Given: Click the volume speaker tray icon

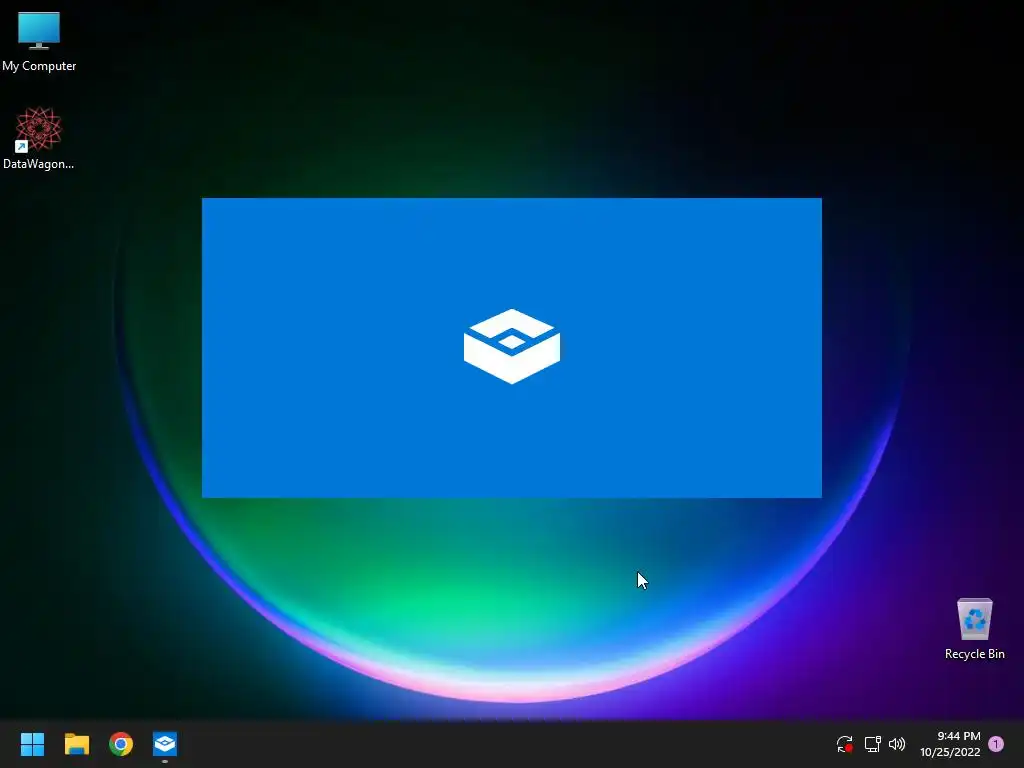Looking at the screenshot, I should [x=897, y=744].
